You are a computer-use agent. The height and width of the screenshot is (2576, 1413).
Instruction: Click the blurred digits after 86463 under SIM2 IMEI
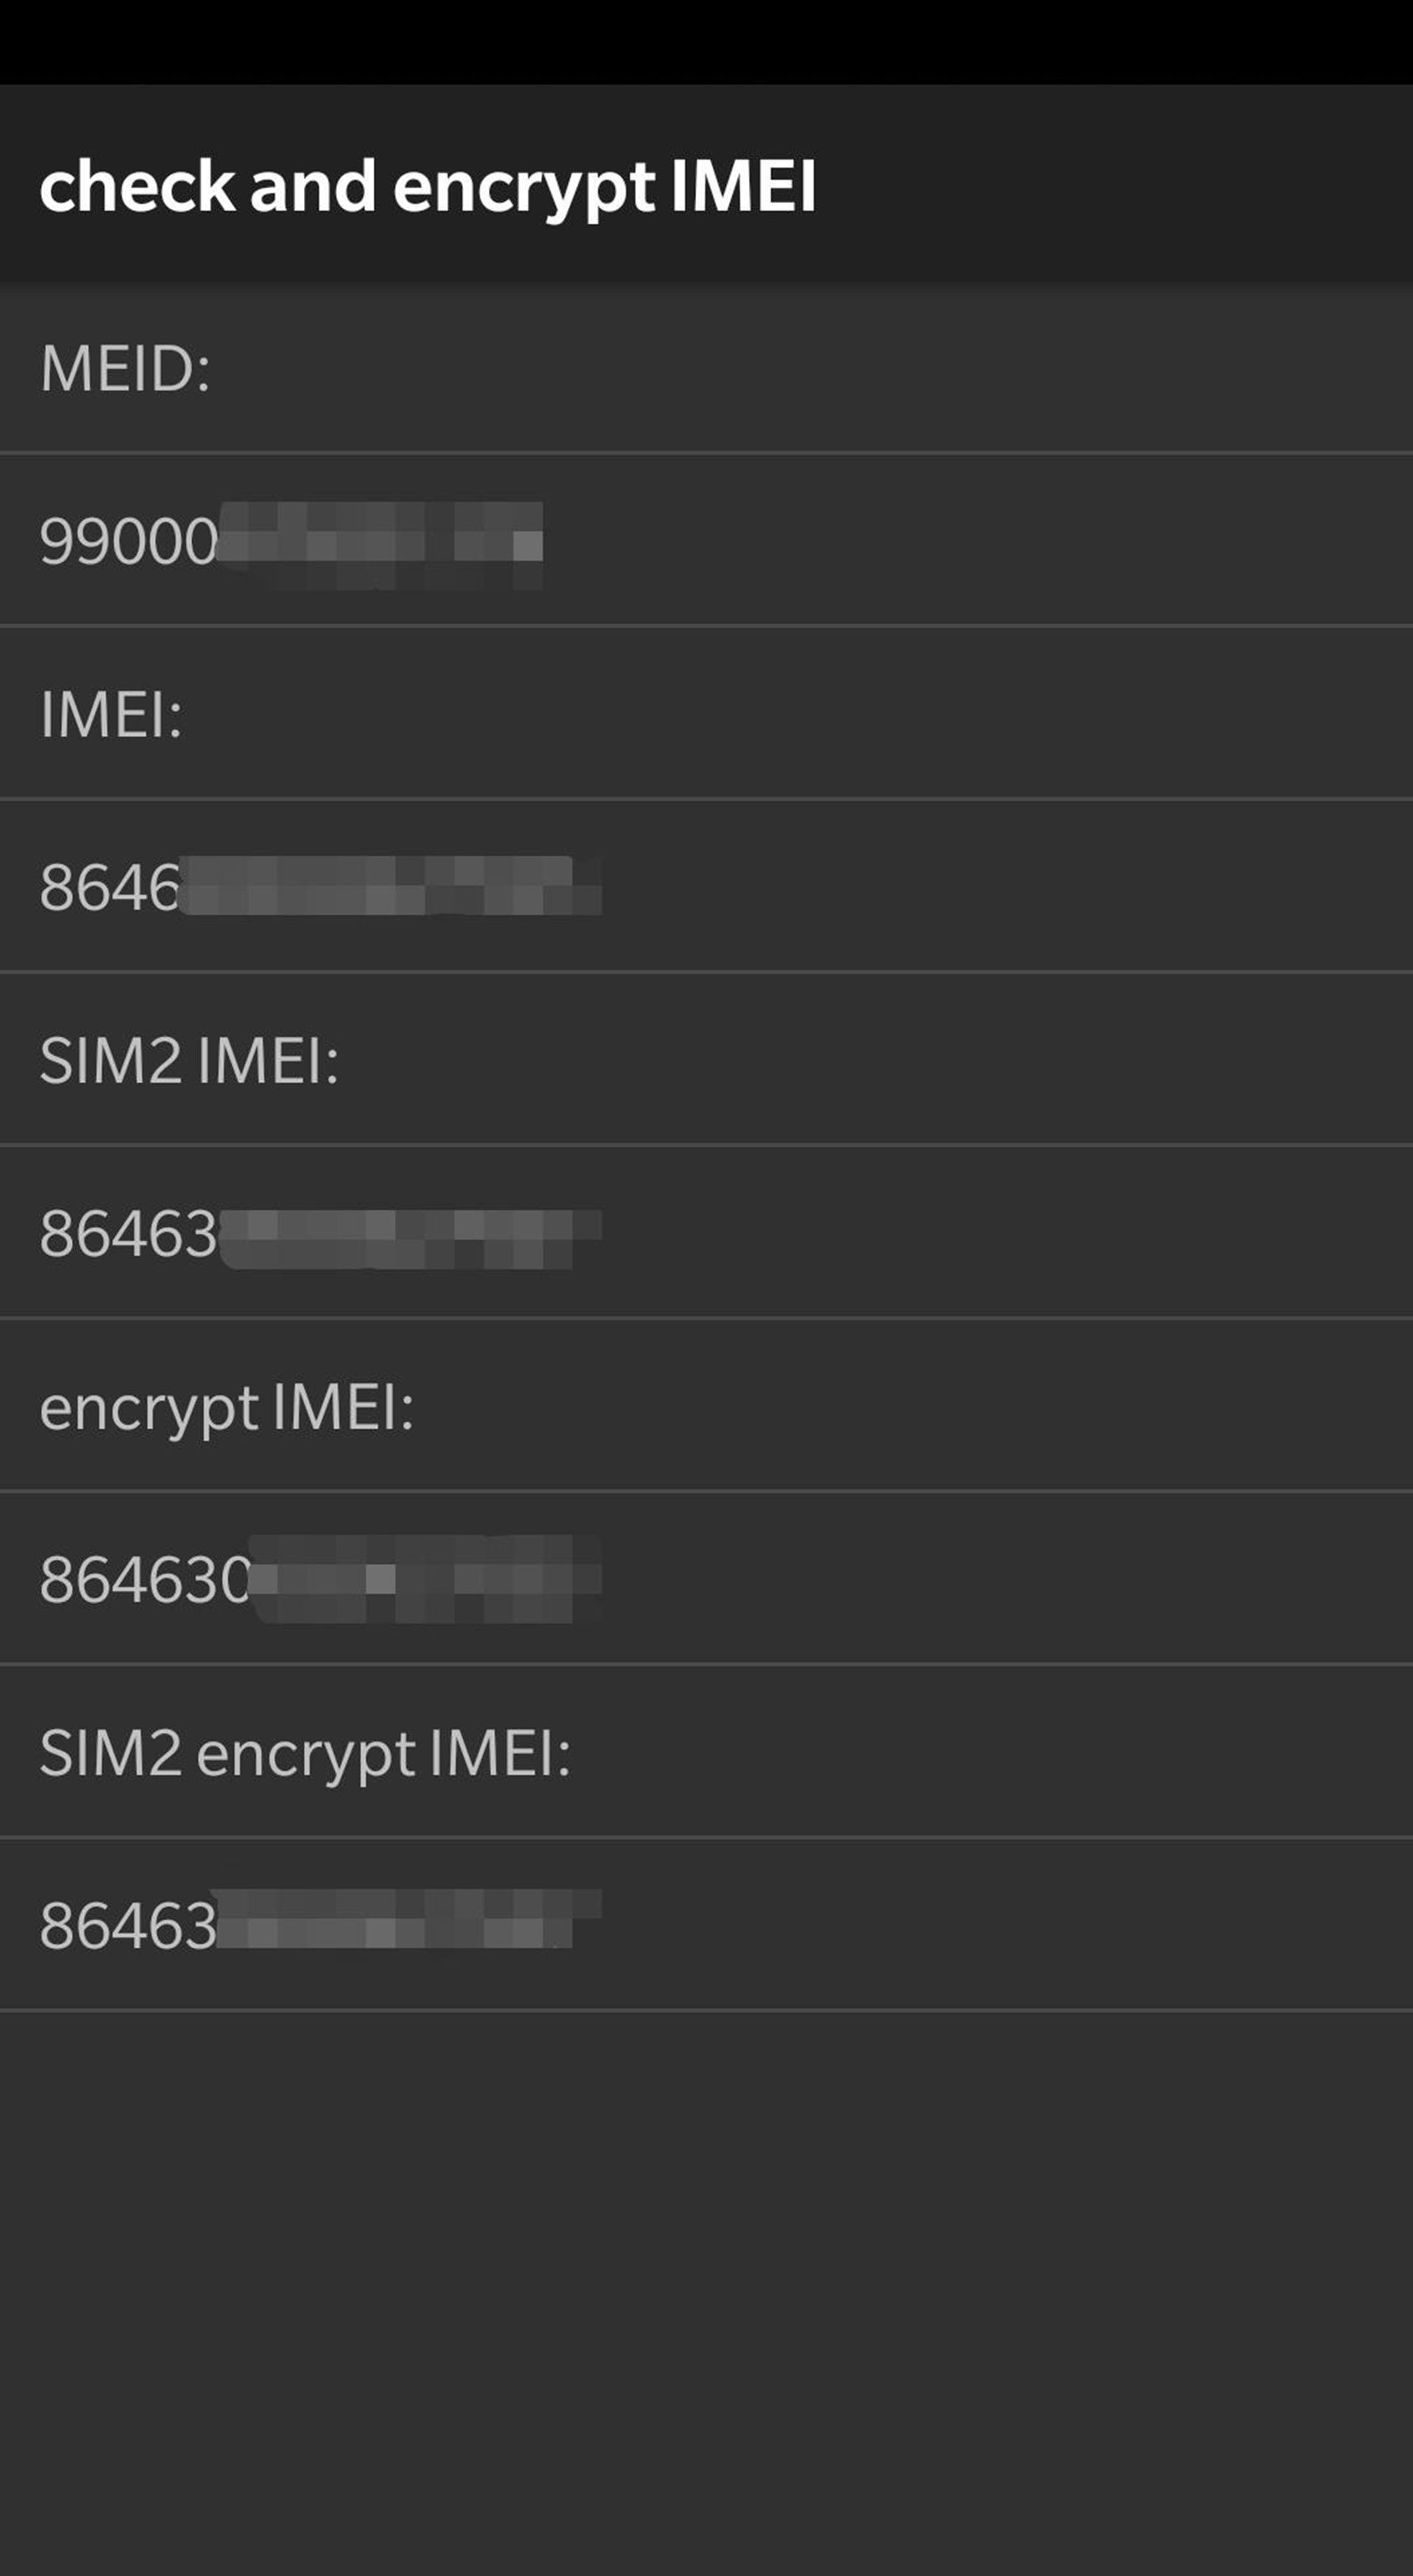click(x=410, y=1238)
